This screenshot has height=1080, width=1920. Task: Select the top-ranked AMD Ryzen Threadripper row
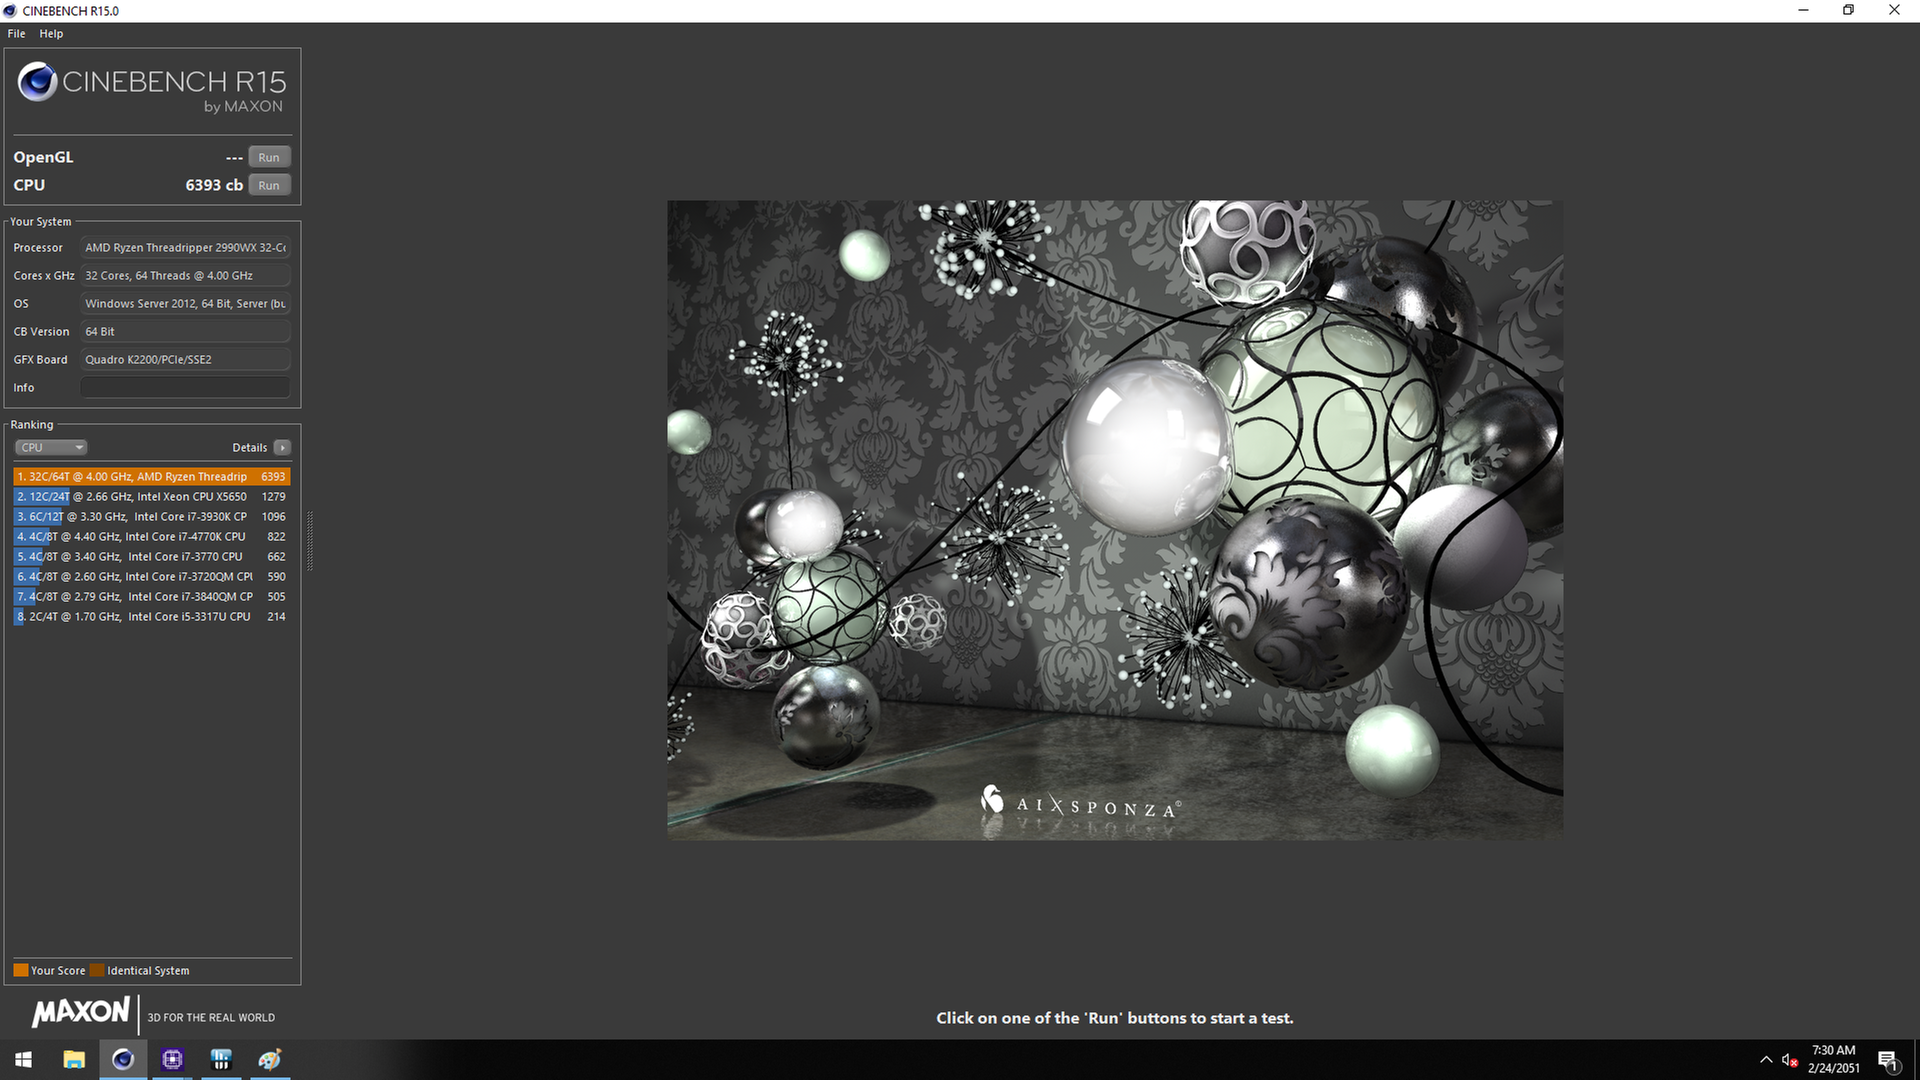coord(152,476)
